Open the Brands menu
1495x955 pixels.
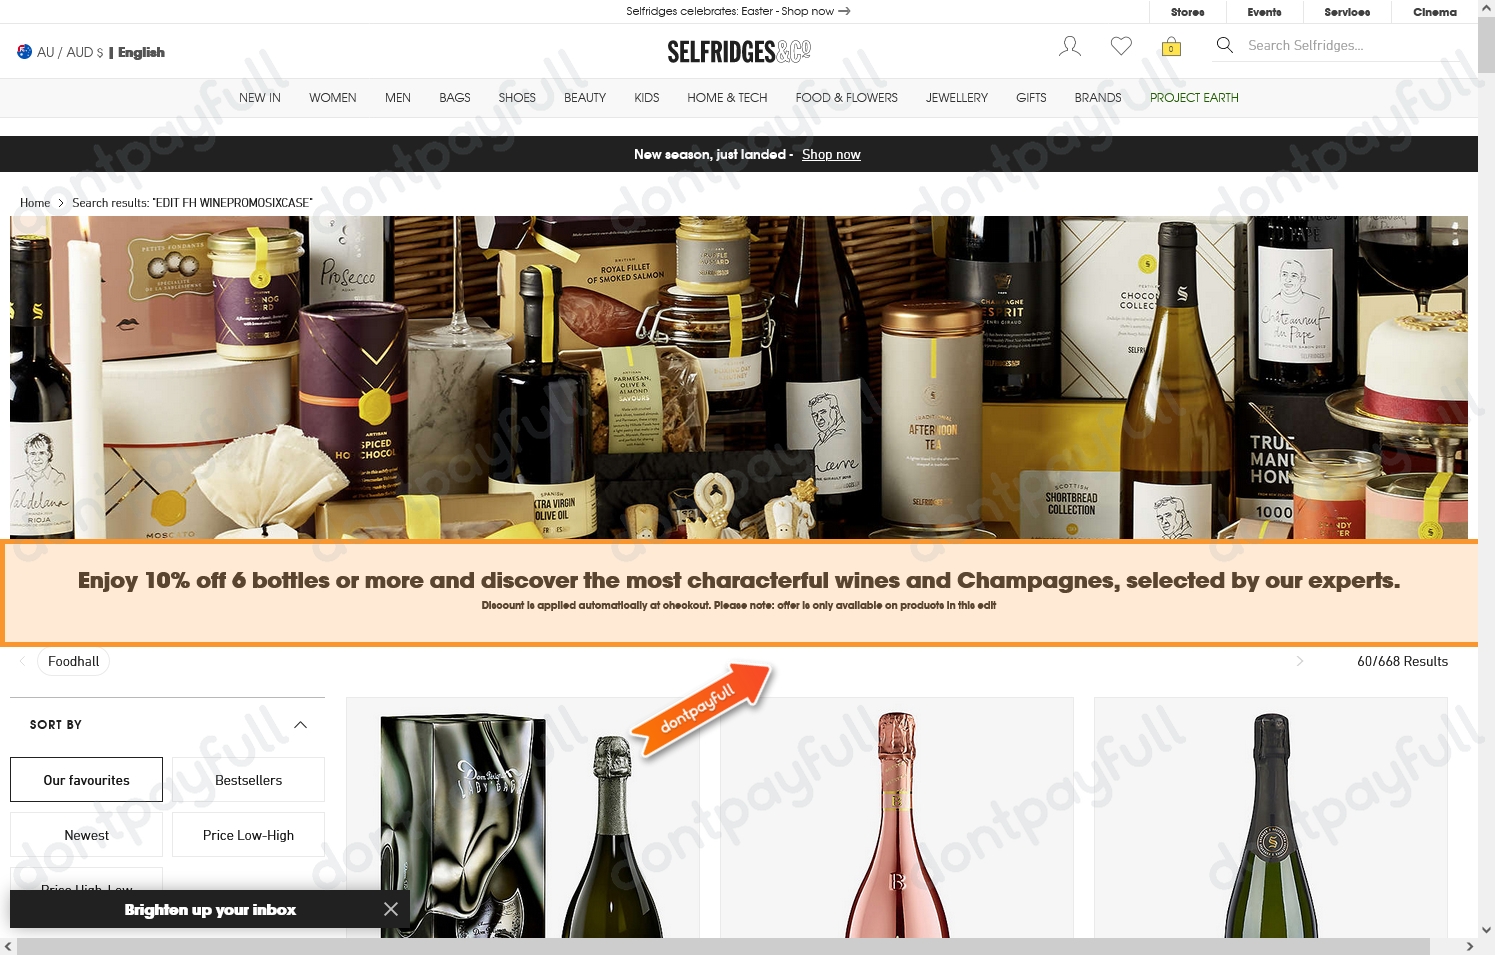1098,98
